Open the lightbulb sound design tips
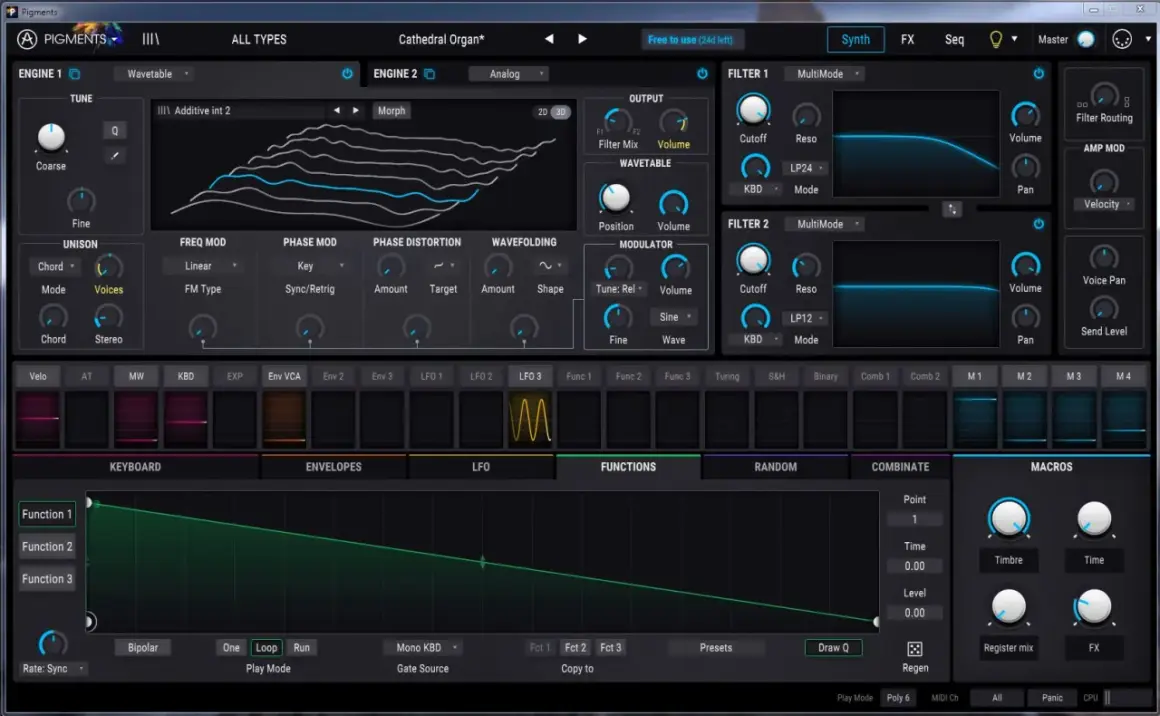Screen dimensions: 1160x716 pos(996,39)
